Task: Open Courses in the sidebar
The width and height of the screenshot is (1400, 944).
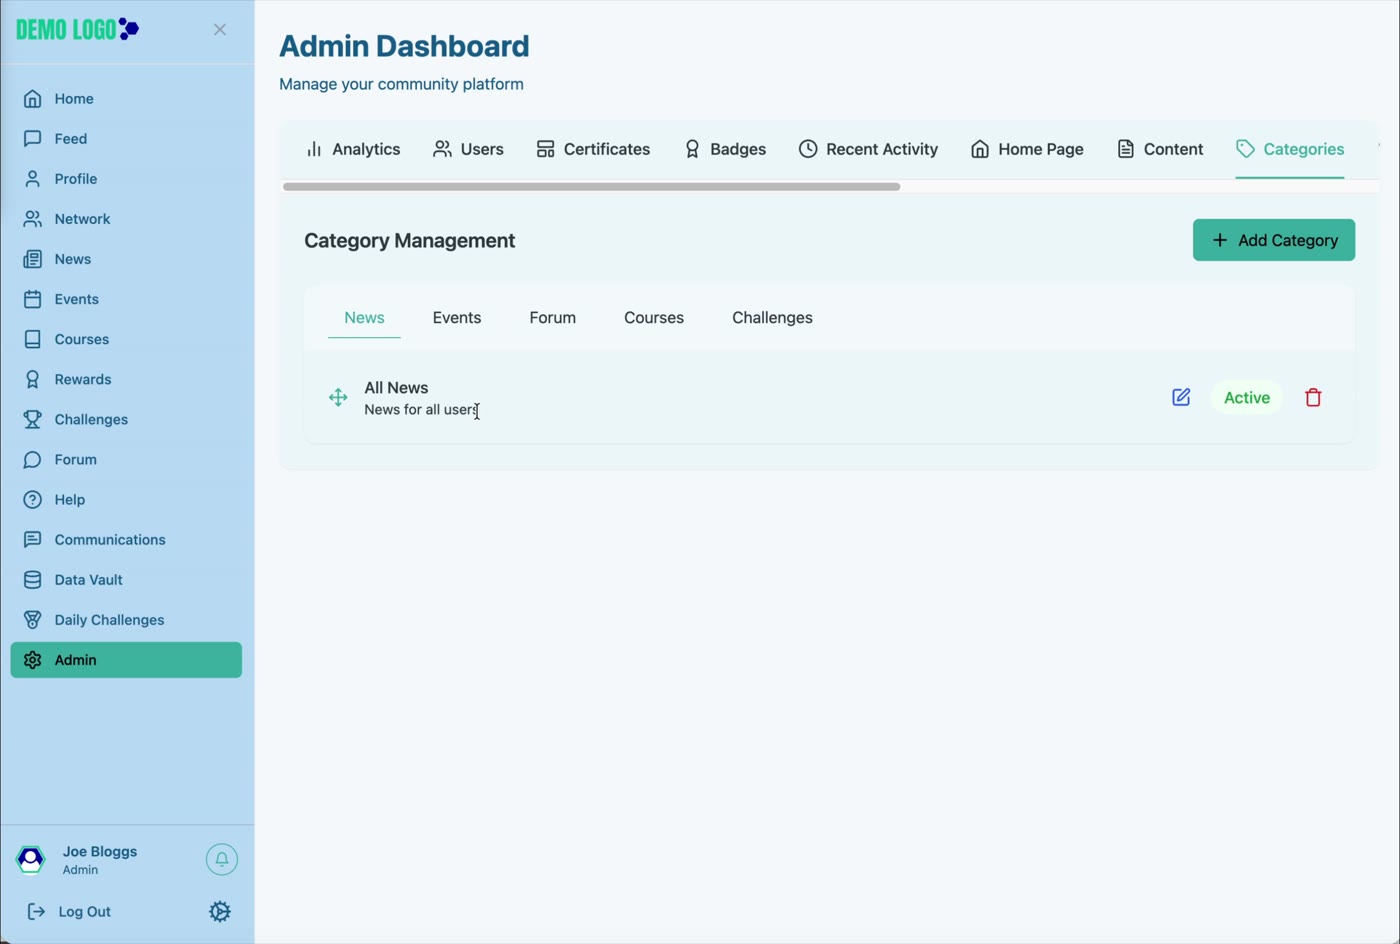Action: coord(126,339)
